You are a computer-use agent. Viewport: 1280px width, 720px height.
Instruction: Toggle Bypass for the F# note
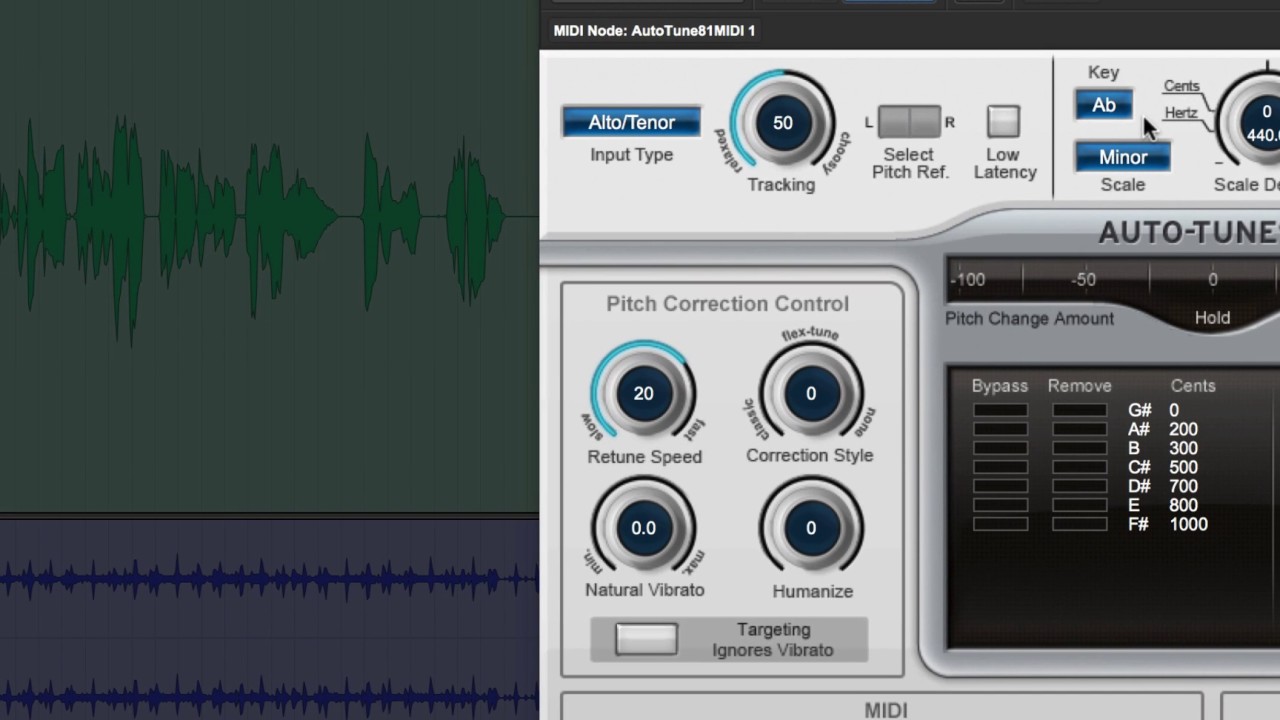tap(1000, 524)
